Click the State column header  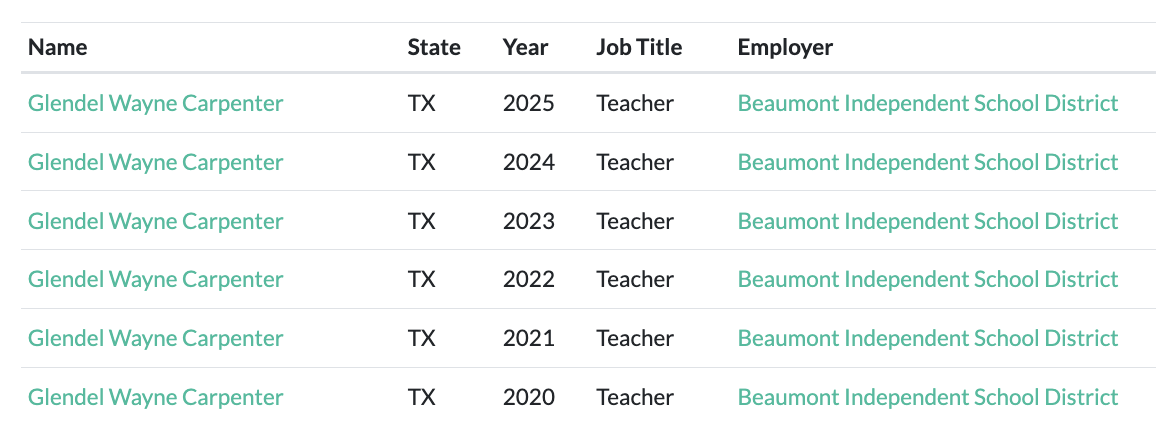click(434, 47)
